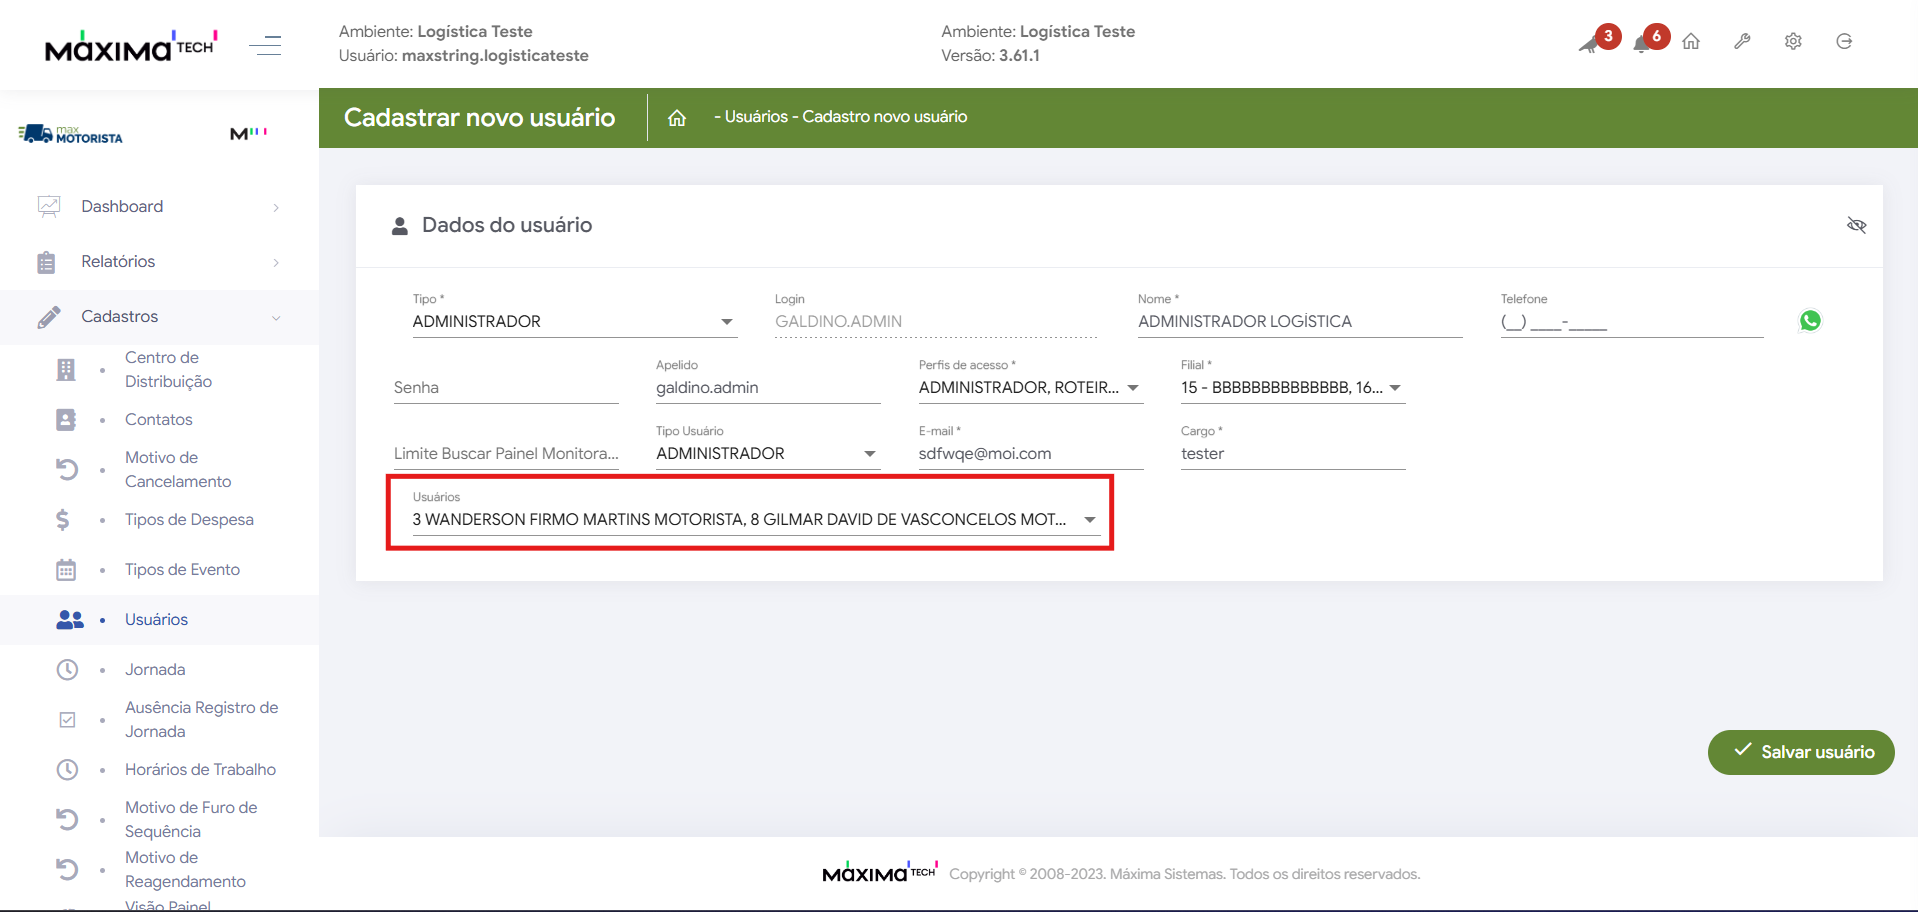Click the small M logo in sidebar
Image resolution: width=1918 pixels, height=912 pixels.
(248, 133)
